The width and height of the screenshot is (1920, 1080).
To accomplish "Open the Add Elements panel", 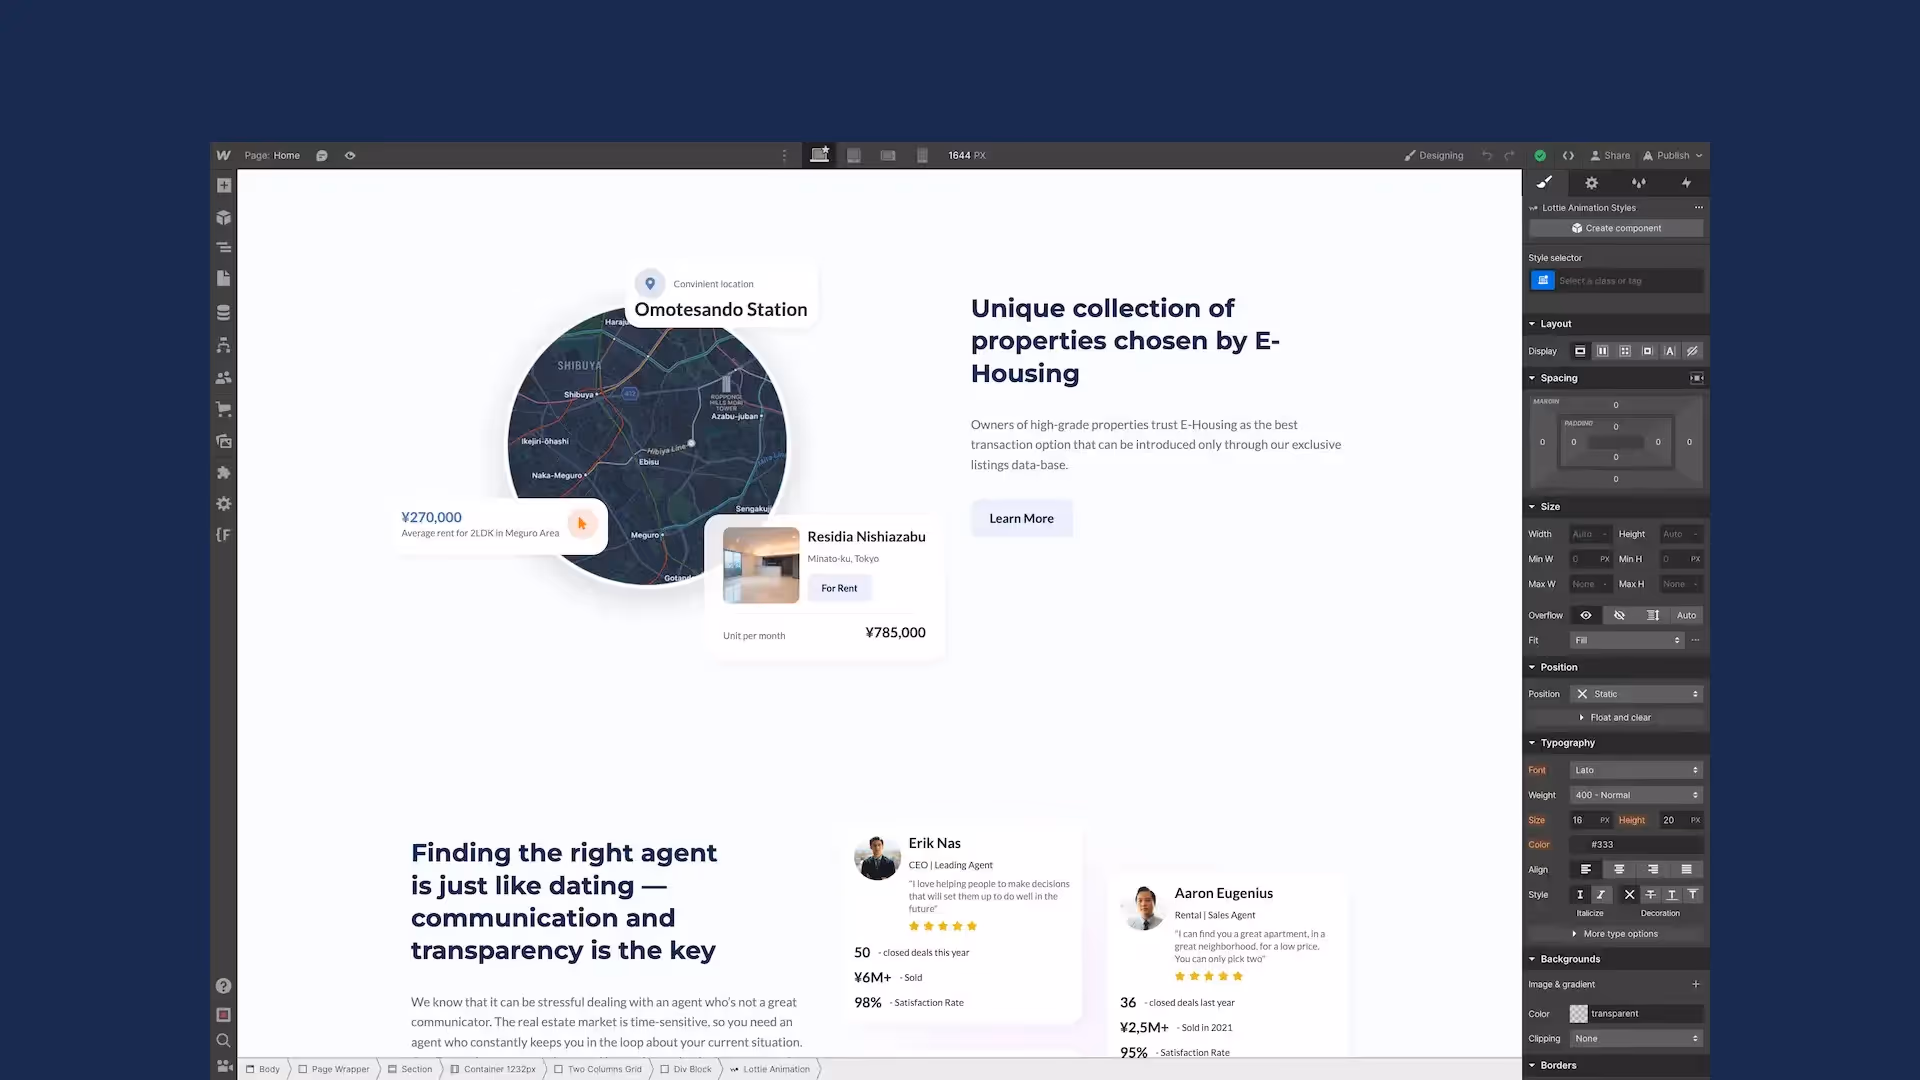I will 224,185.
